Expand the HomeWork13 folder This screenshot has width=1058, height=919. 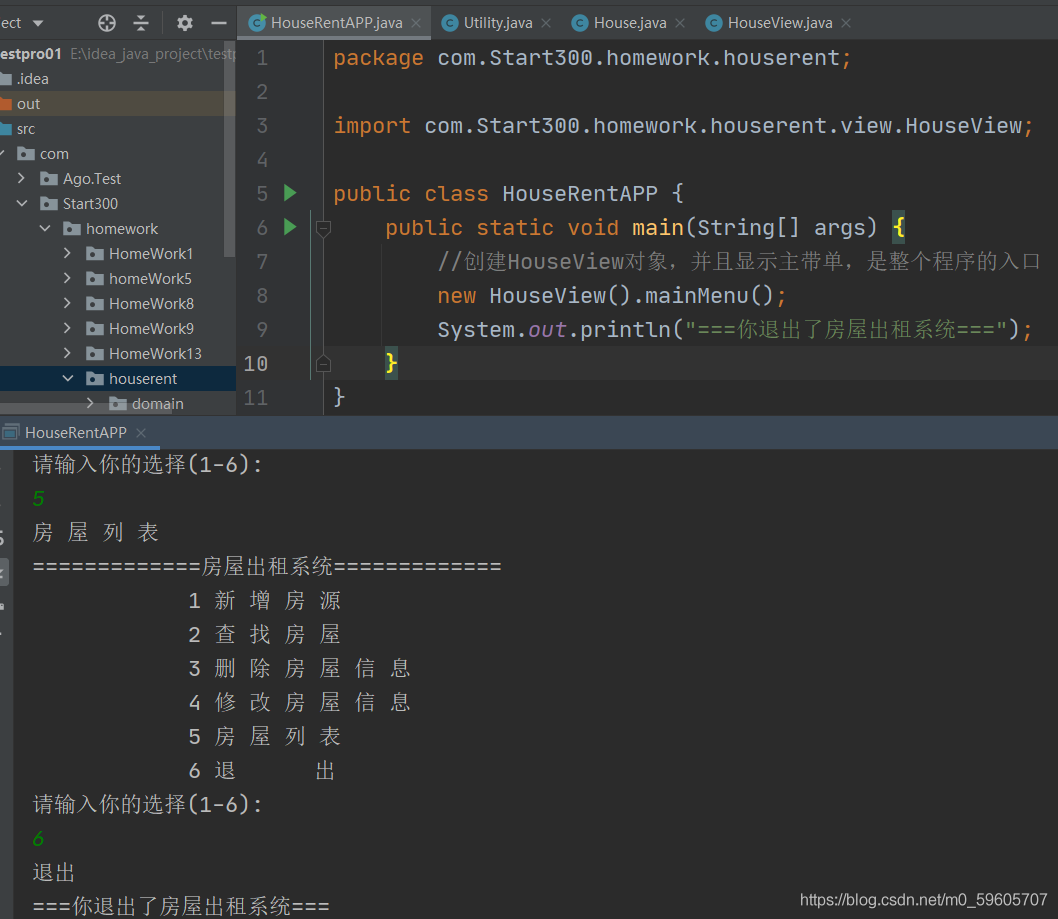[67, 353]
